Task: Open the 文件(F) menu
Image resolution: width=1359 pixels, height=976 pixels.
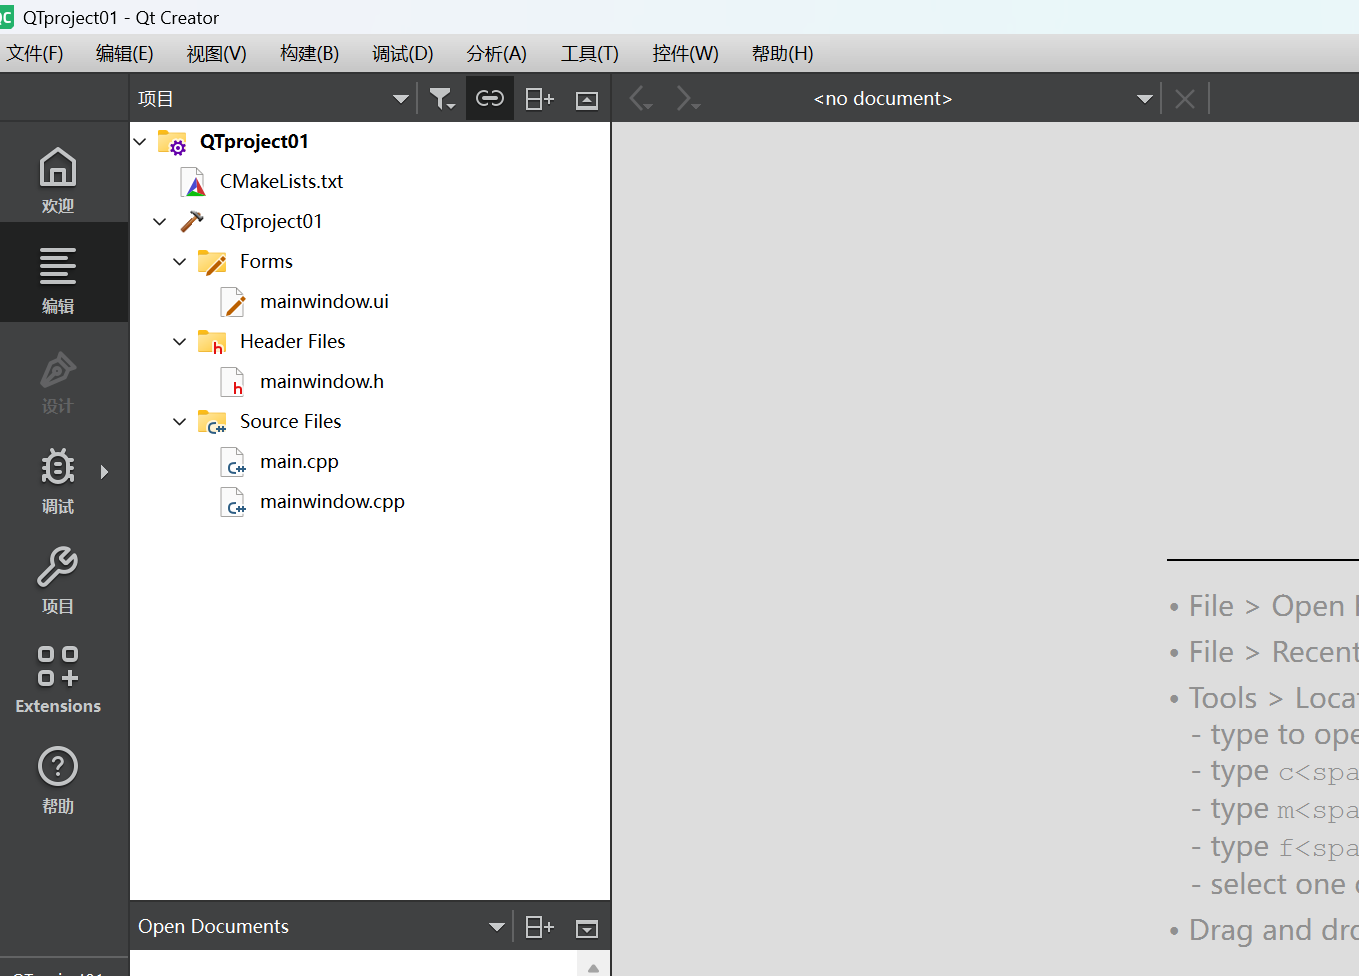Action: (35, 54)
